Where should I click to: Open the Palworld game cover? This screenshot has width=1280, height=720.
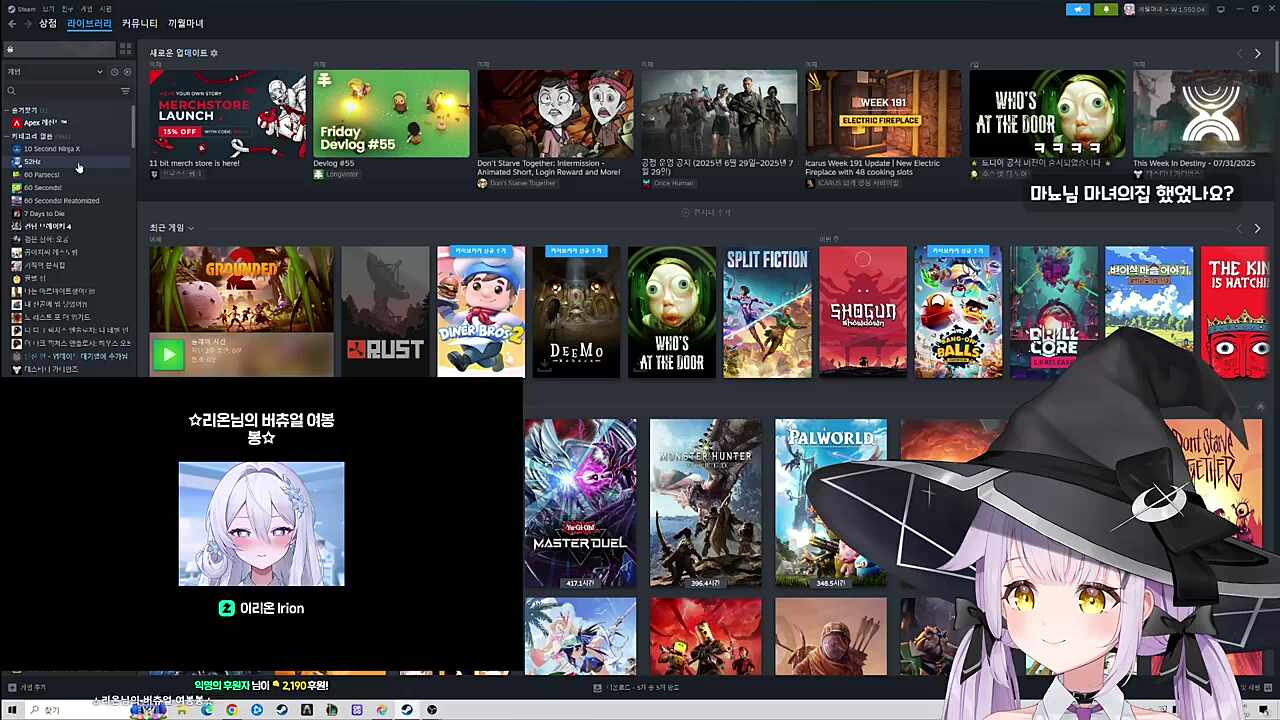[831, 503]
